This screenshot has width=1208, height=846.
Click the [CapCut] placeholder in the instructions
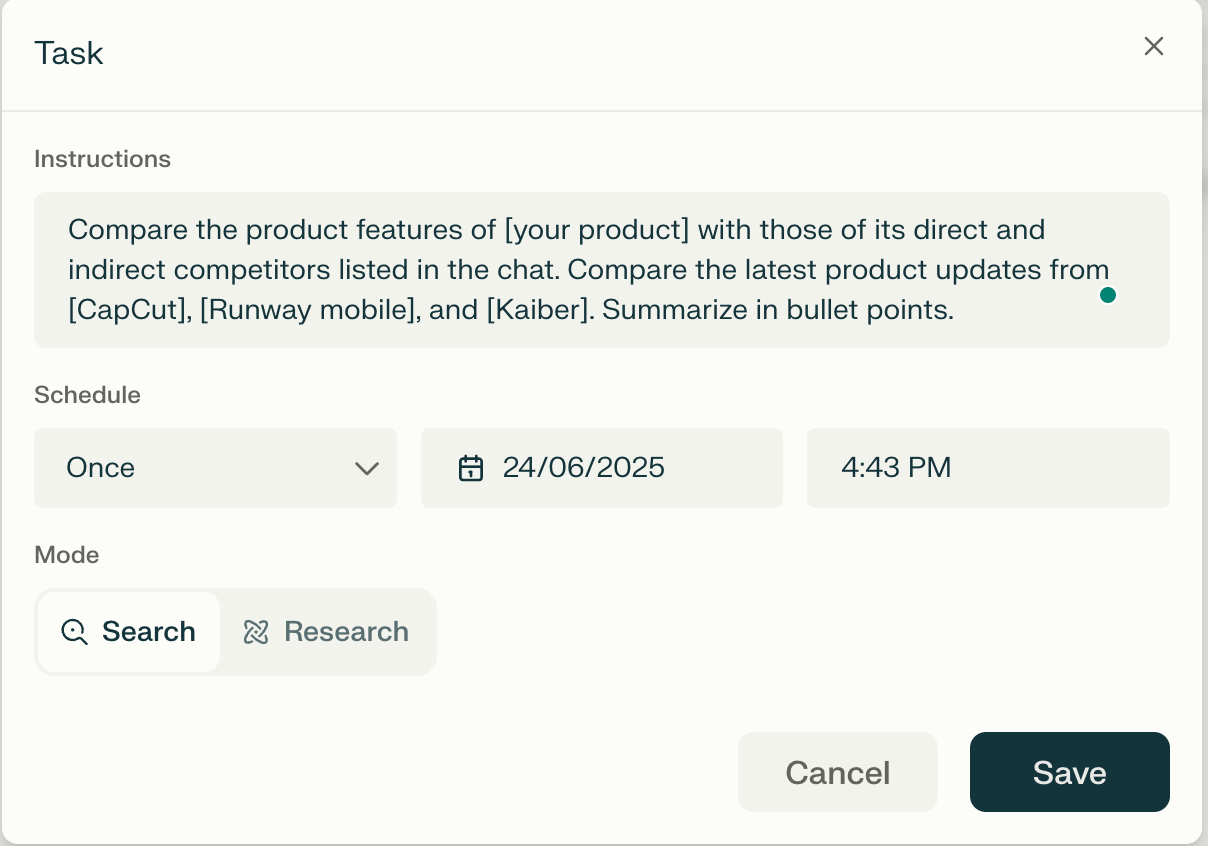click(129, 310)
